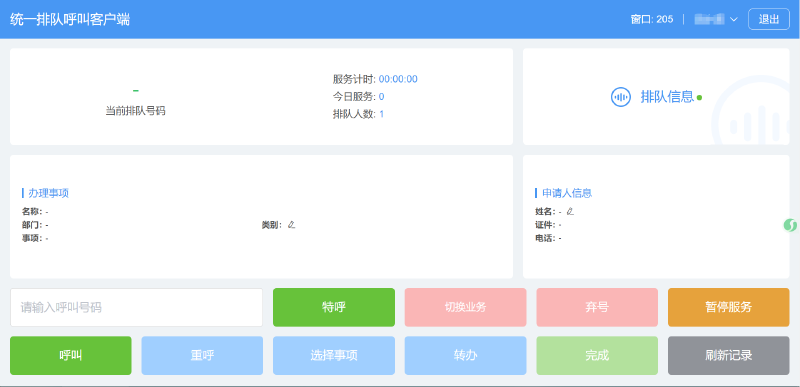Click the 办理事项 section heading
The image size is (800, 387).
(48, 193)
